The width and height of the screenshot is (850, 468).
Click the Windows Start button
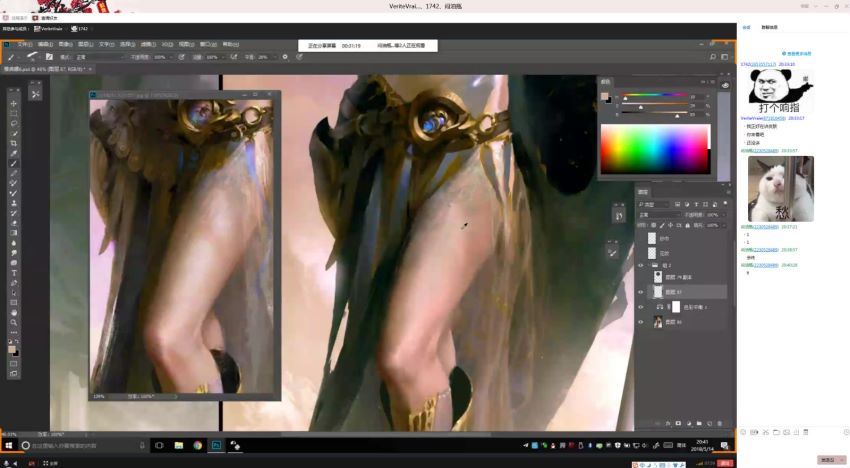coord(9,445)
